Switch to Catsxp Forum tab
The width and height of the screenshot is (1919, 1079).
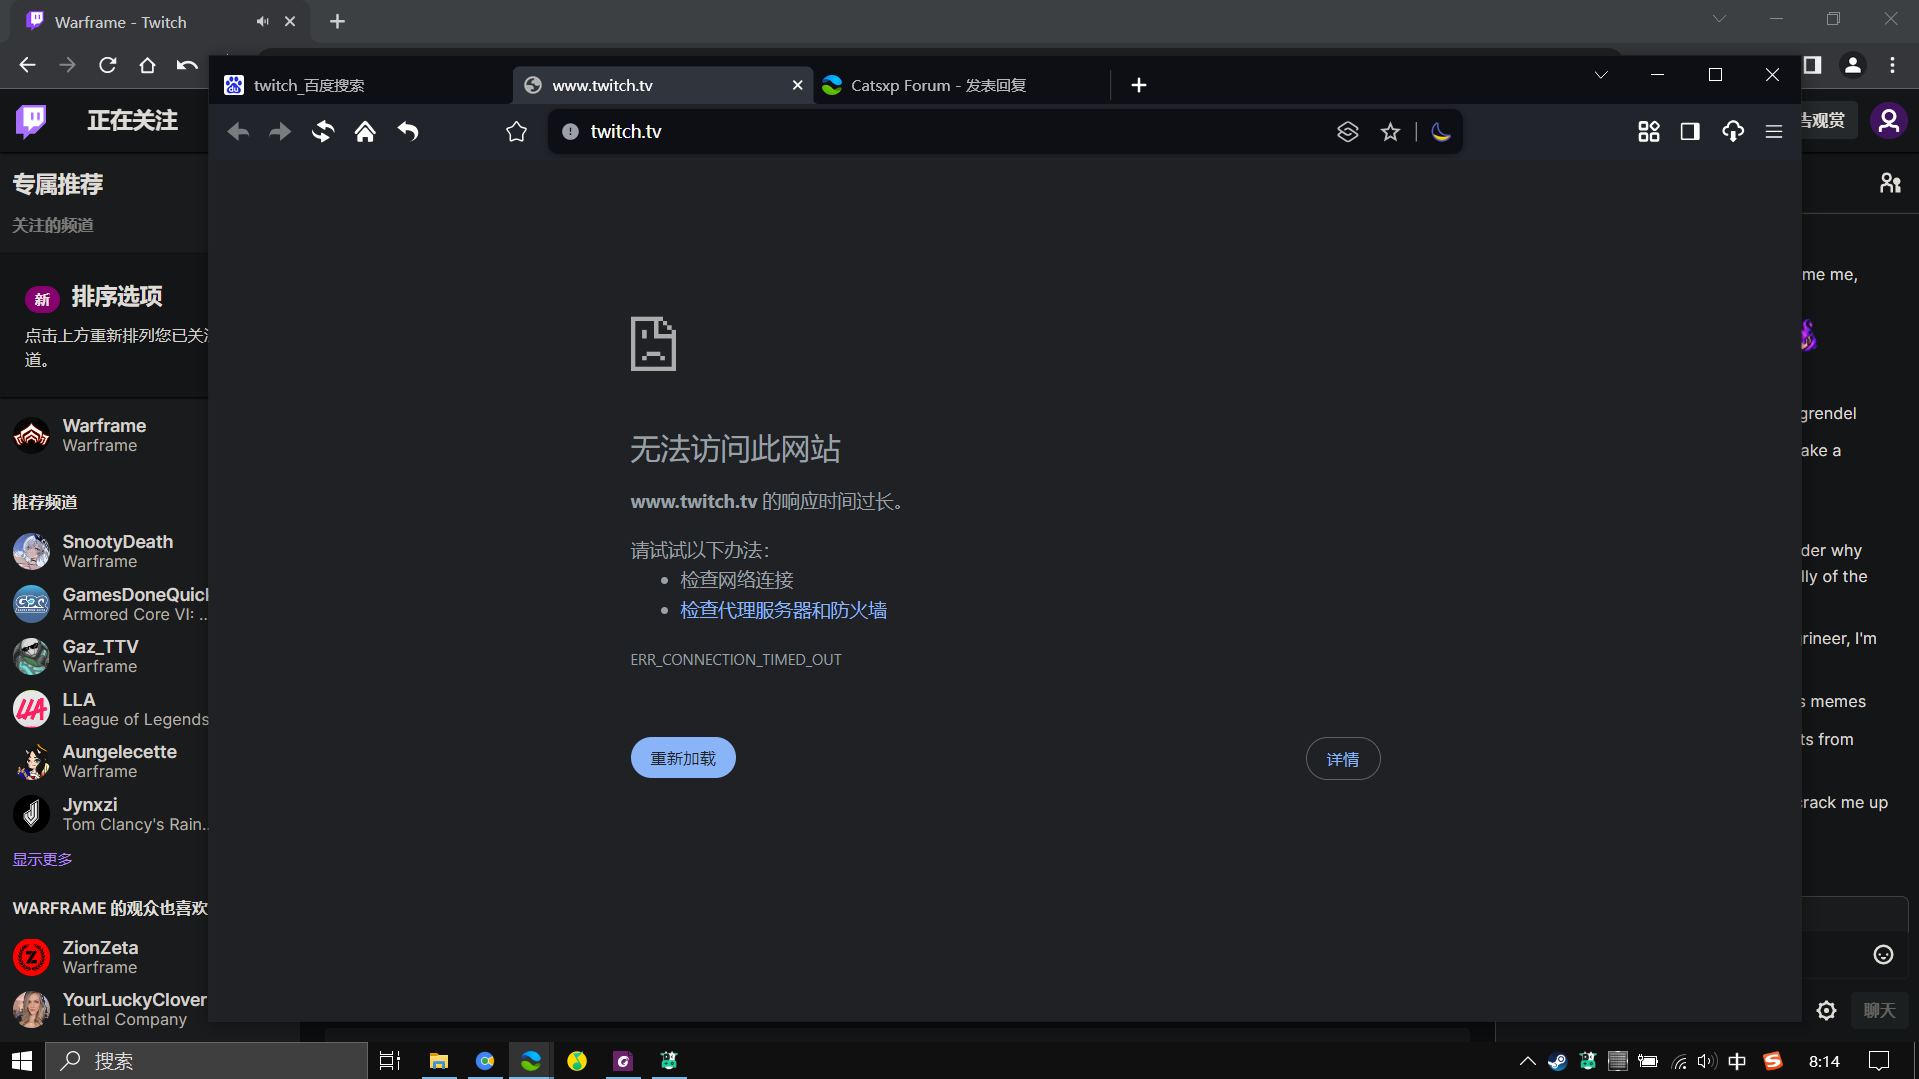click(x=960, y=85)
